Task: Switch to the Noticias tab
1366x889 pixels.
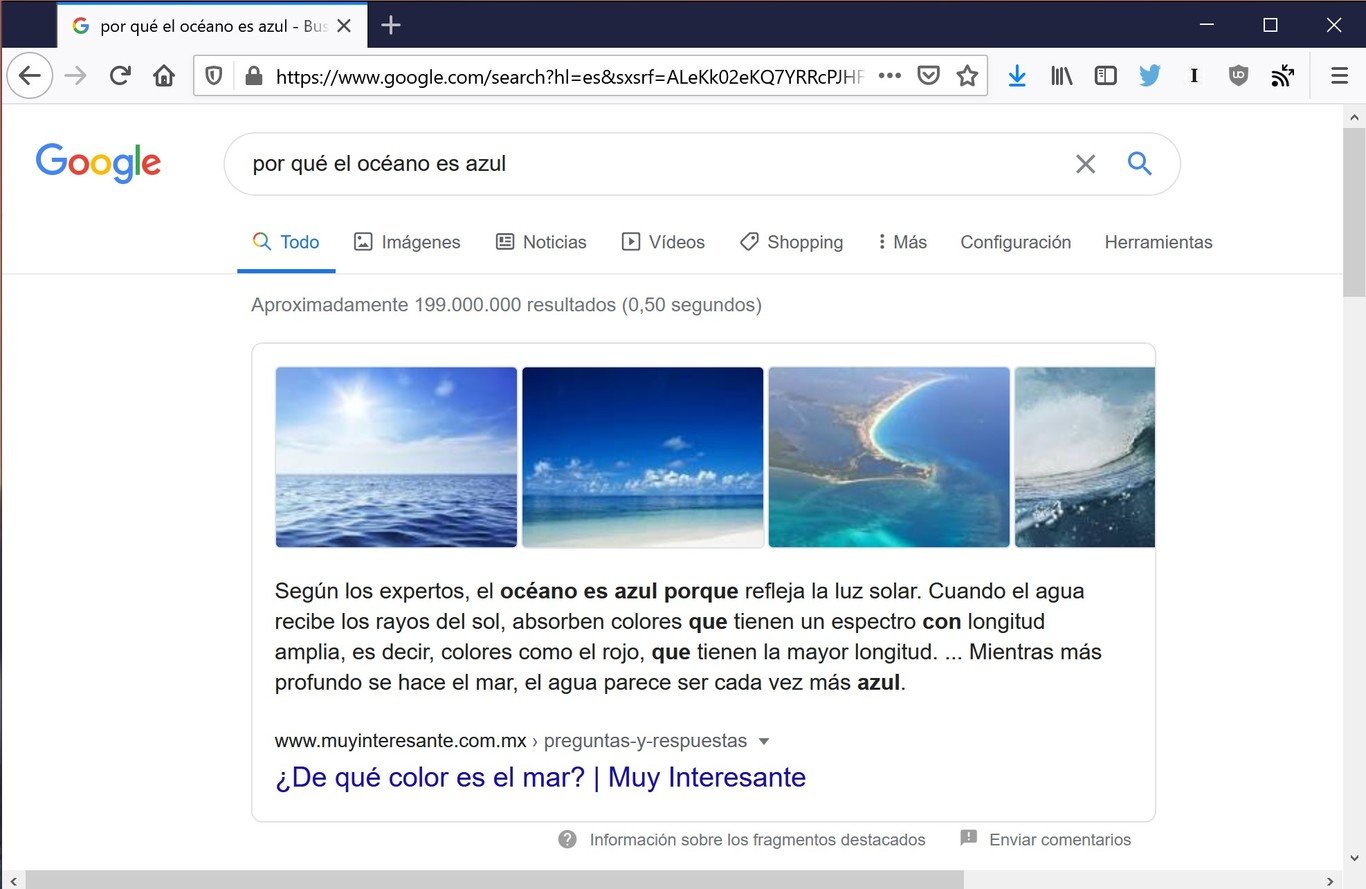Action: click(541, 242)
